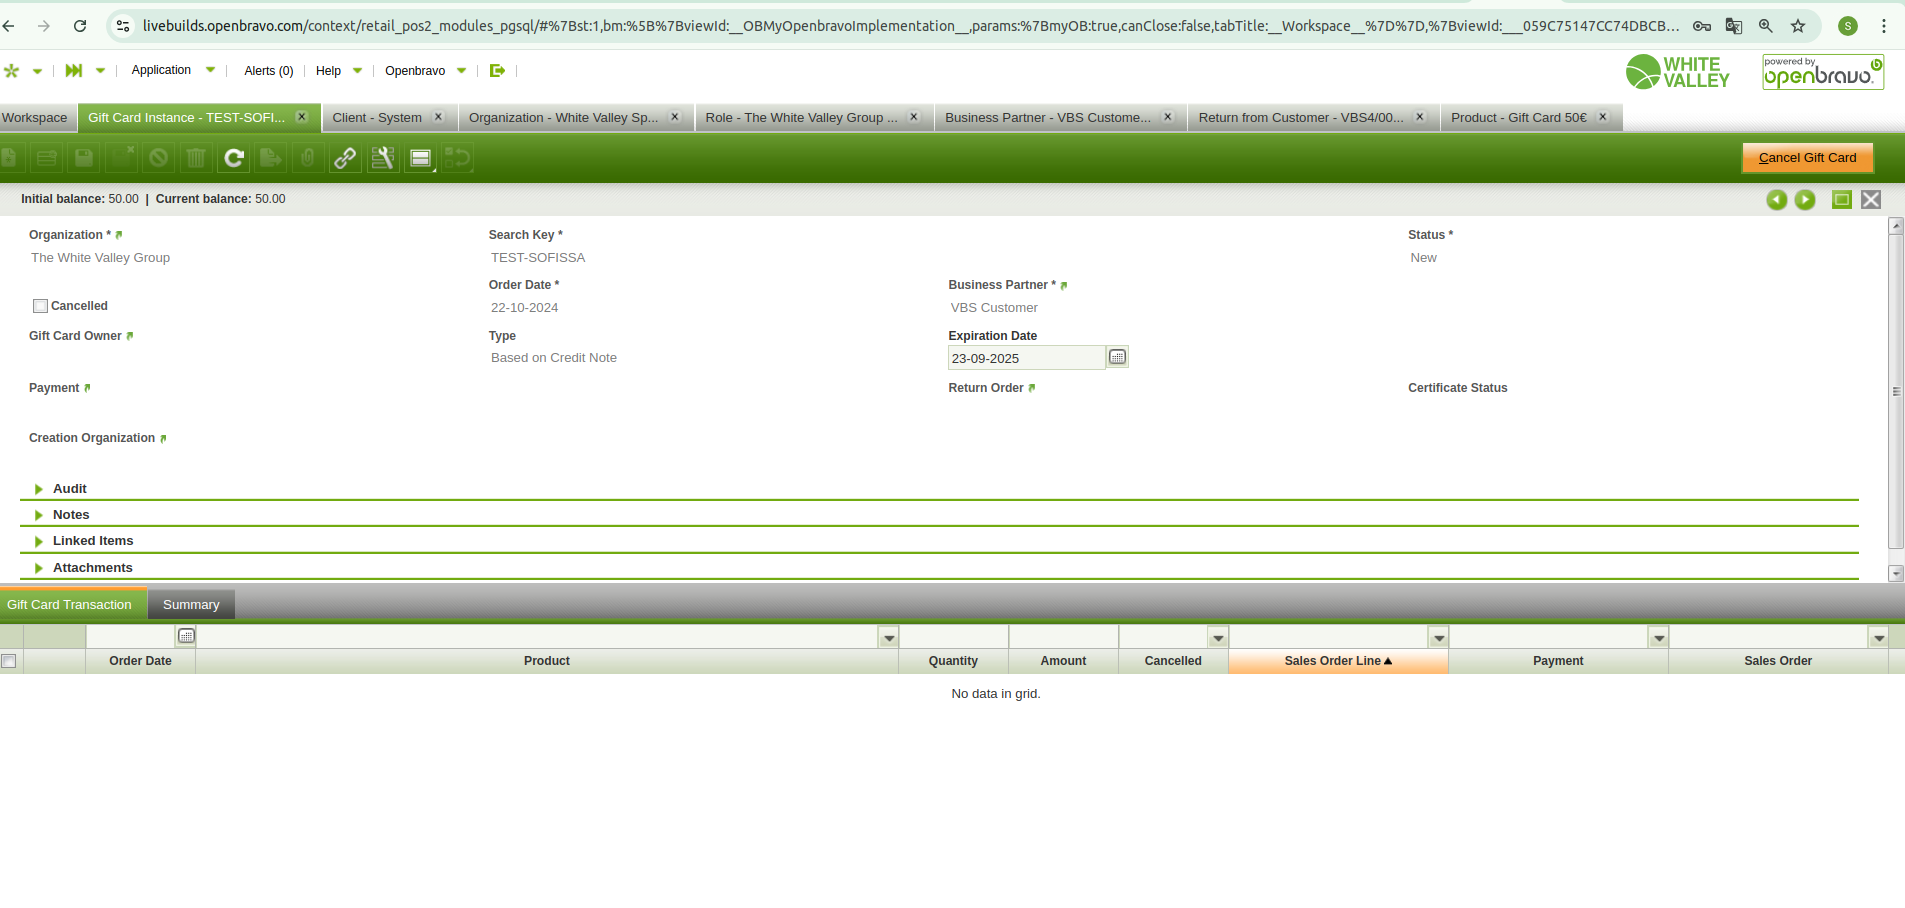Go to the next record arrow
This screenshot has width=1905, height=908.
pos(1805,200)
